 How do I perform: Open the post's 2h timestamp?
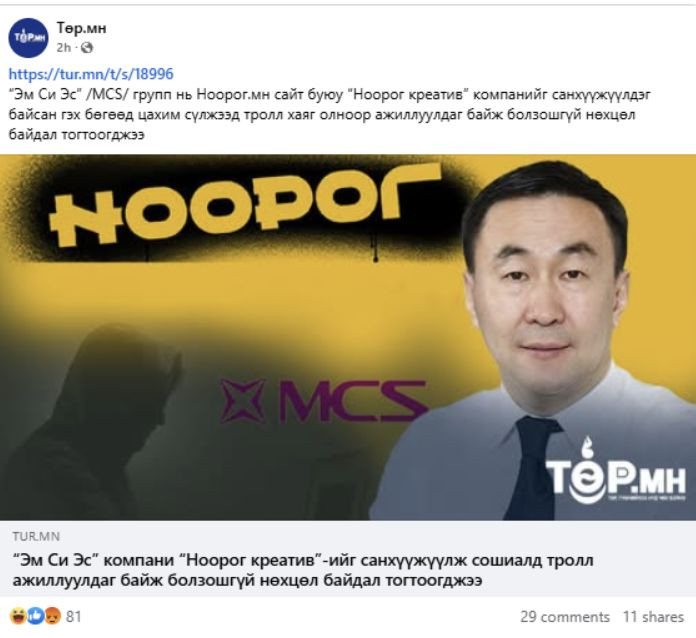63,48
